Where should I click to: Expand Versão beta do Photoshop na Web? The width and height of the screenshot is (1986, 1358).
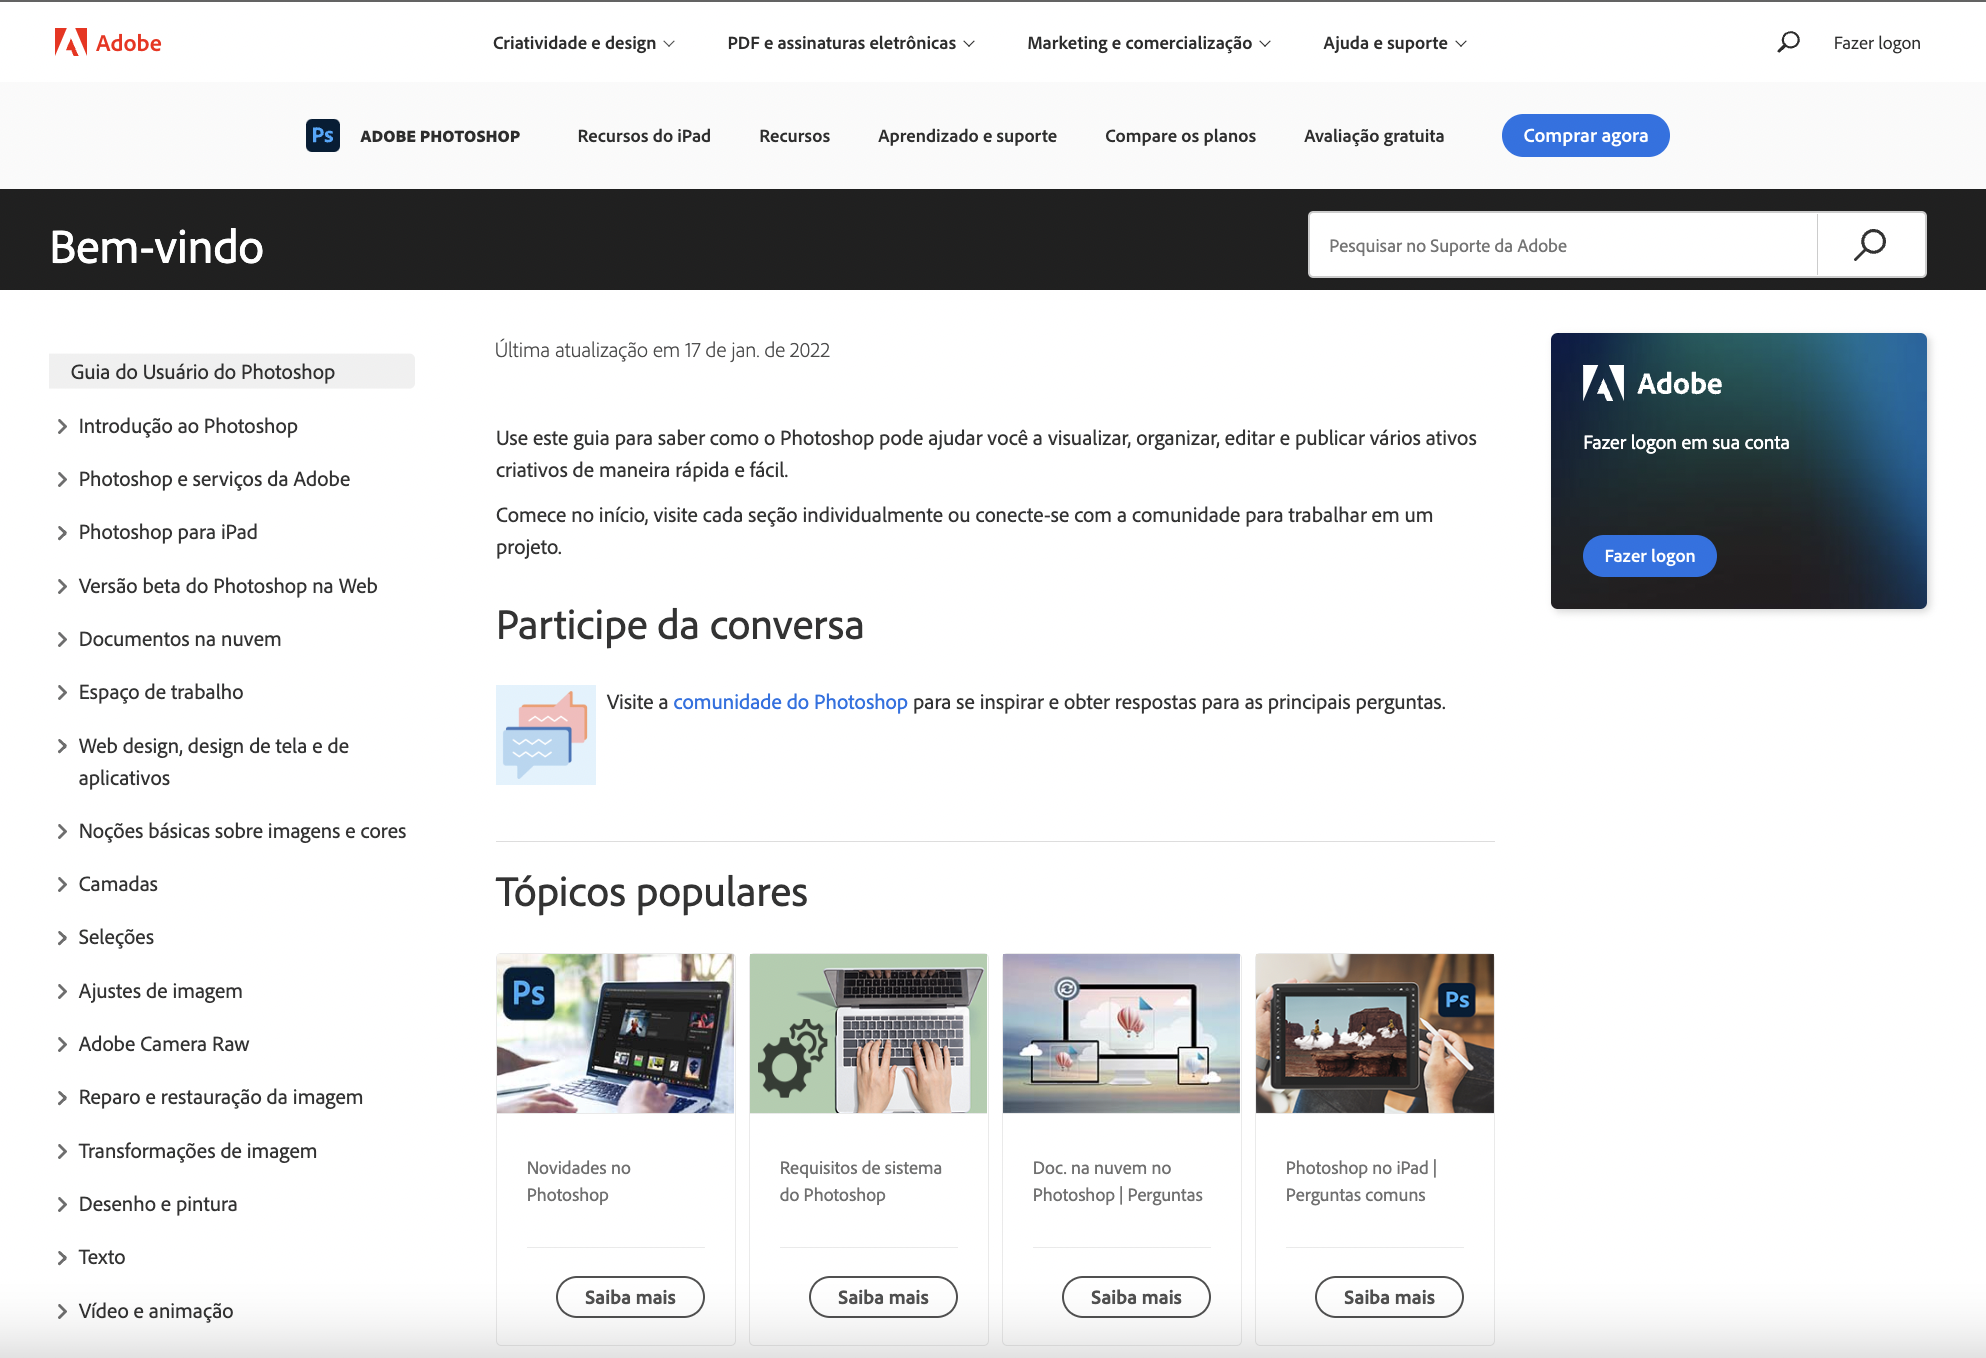pos(217,586)
